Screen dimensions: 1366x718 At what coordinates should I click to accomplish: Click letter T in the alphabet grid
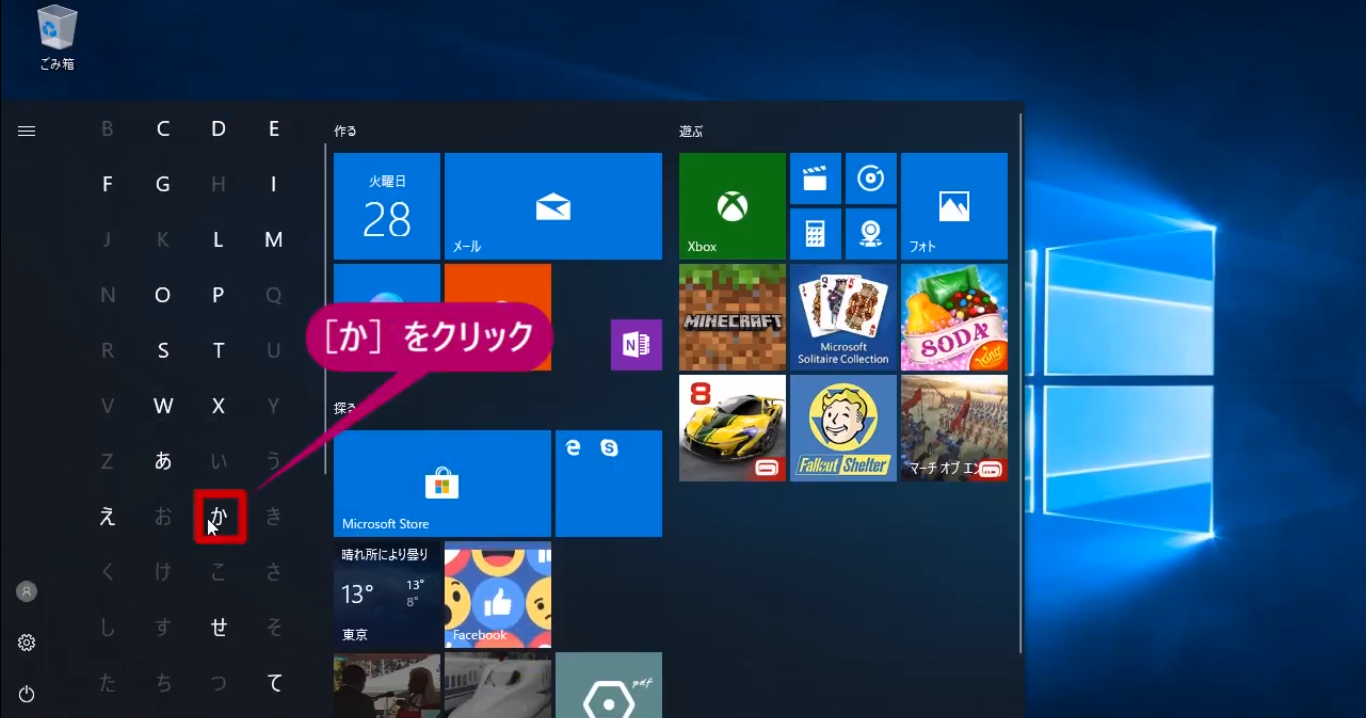218,351
